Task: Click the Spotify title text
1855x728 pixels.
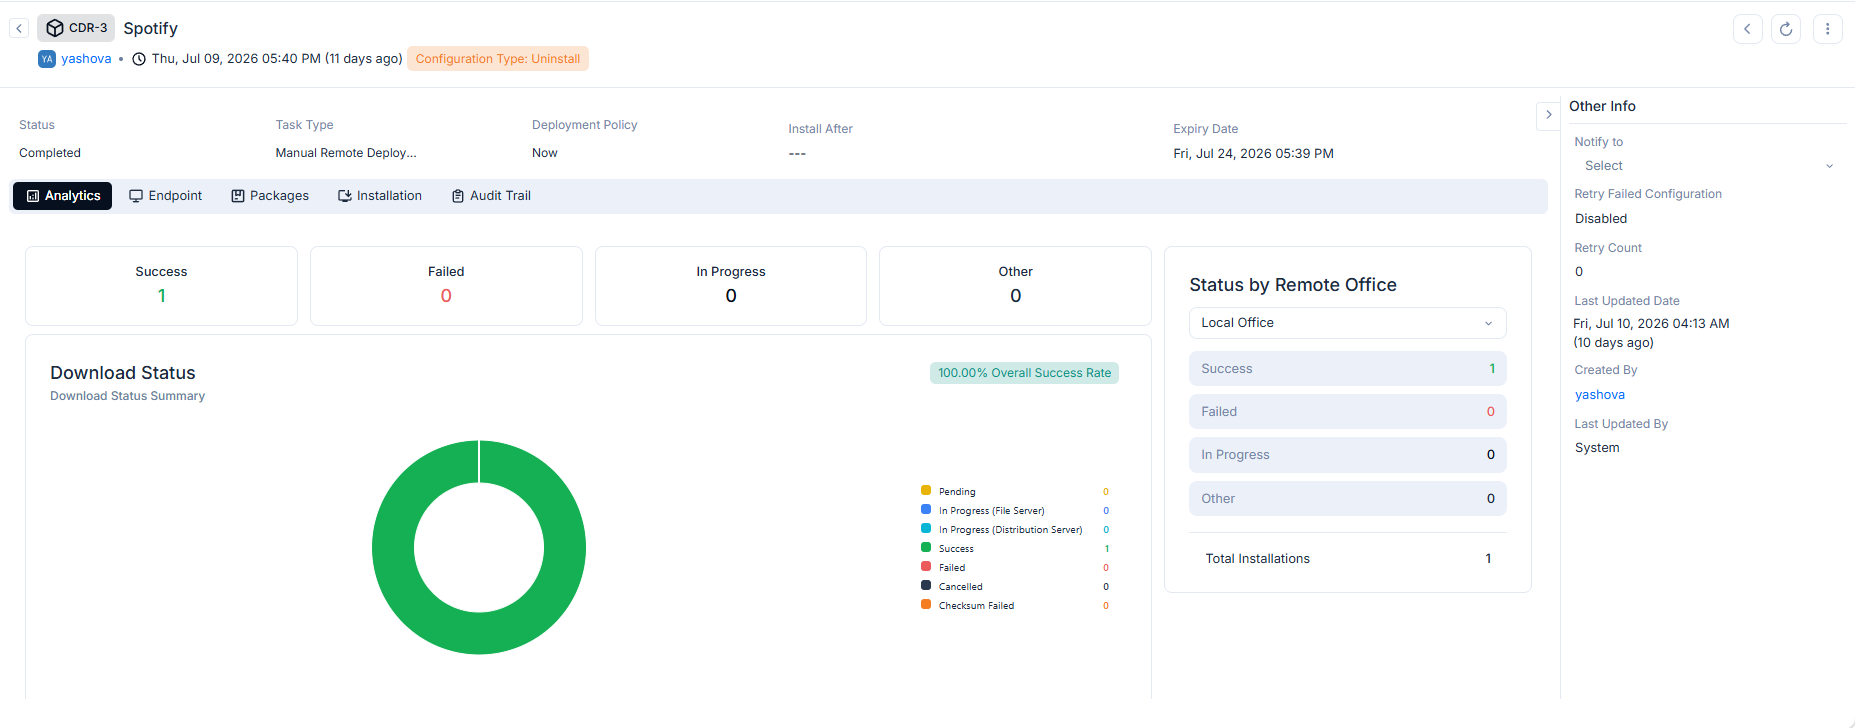Action: [x=151, y=29]
